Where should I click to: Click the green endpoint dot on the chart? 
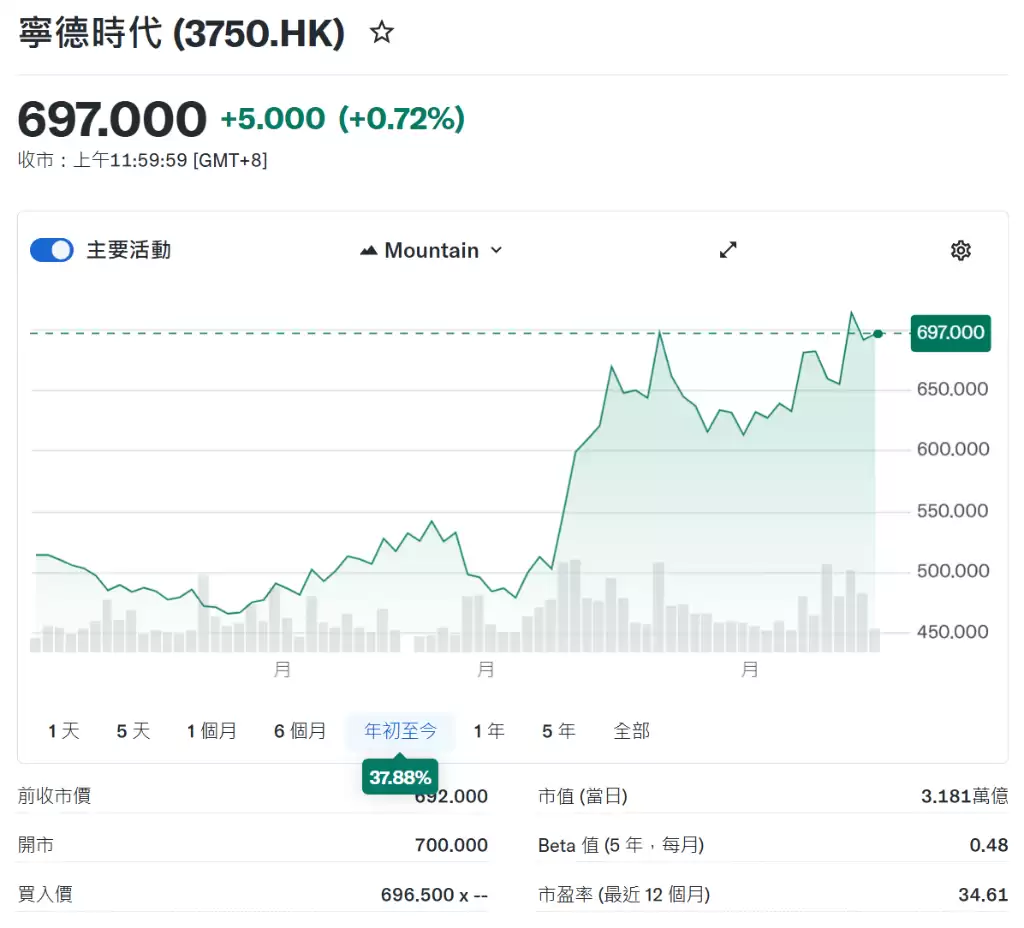[x=878, y=334]
